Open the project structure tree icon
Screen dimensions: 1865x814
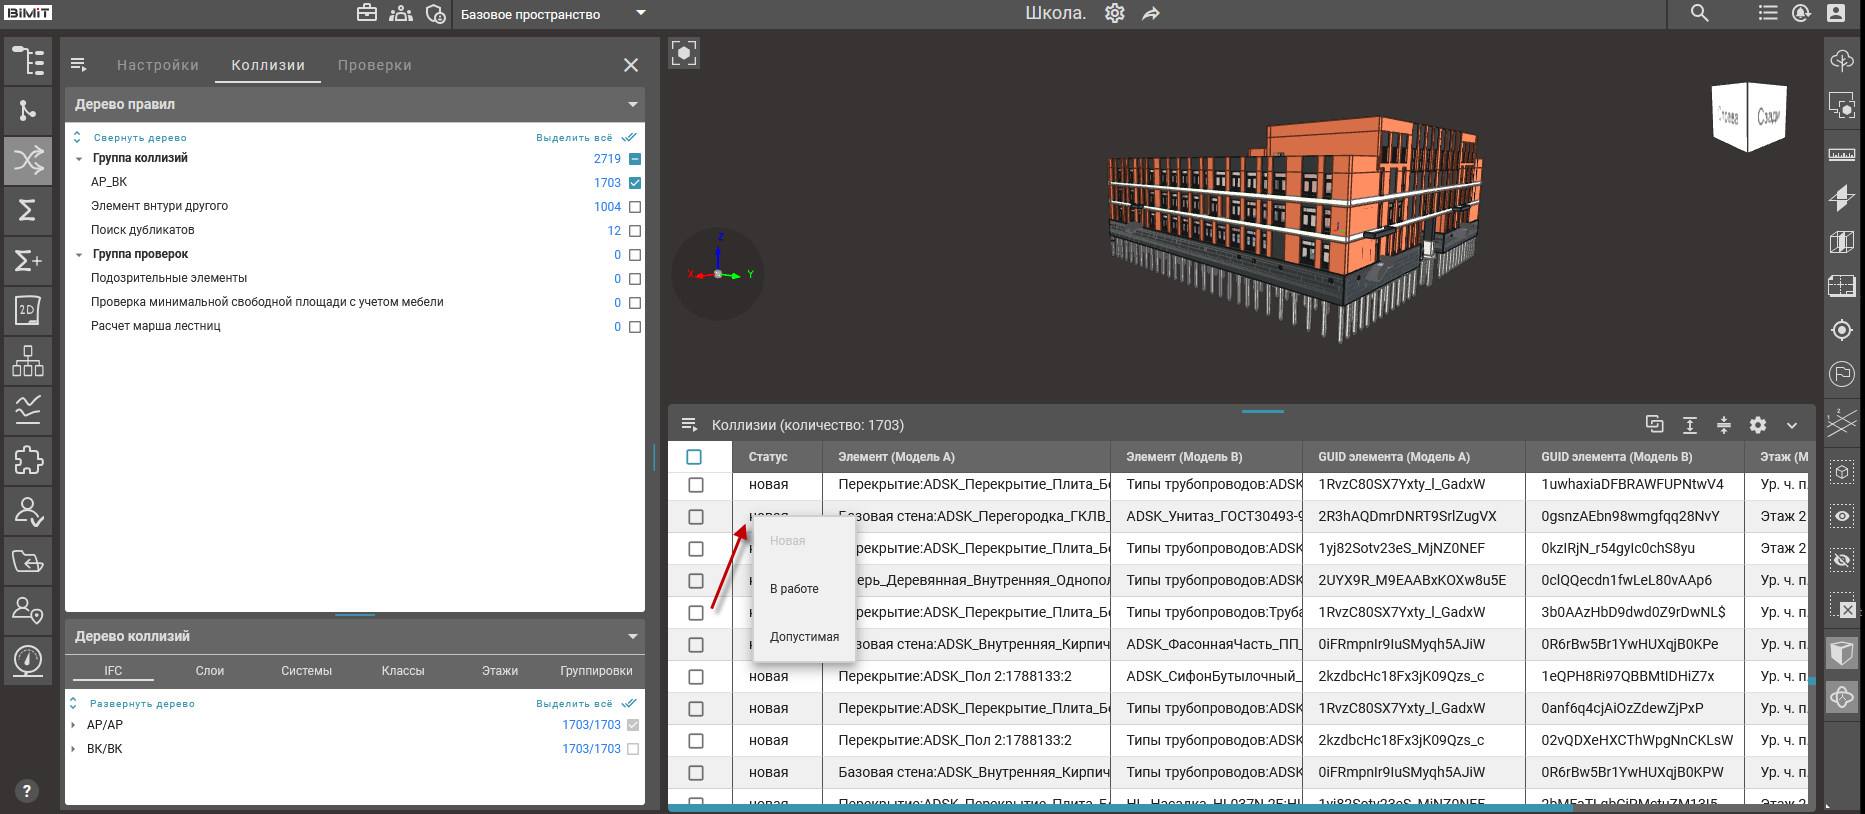(28, 61)
